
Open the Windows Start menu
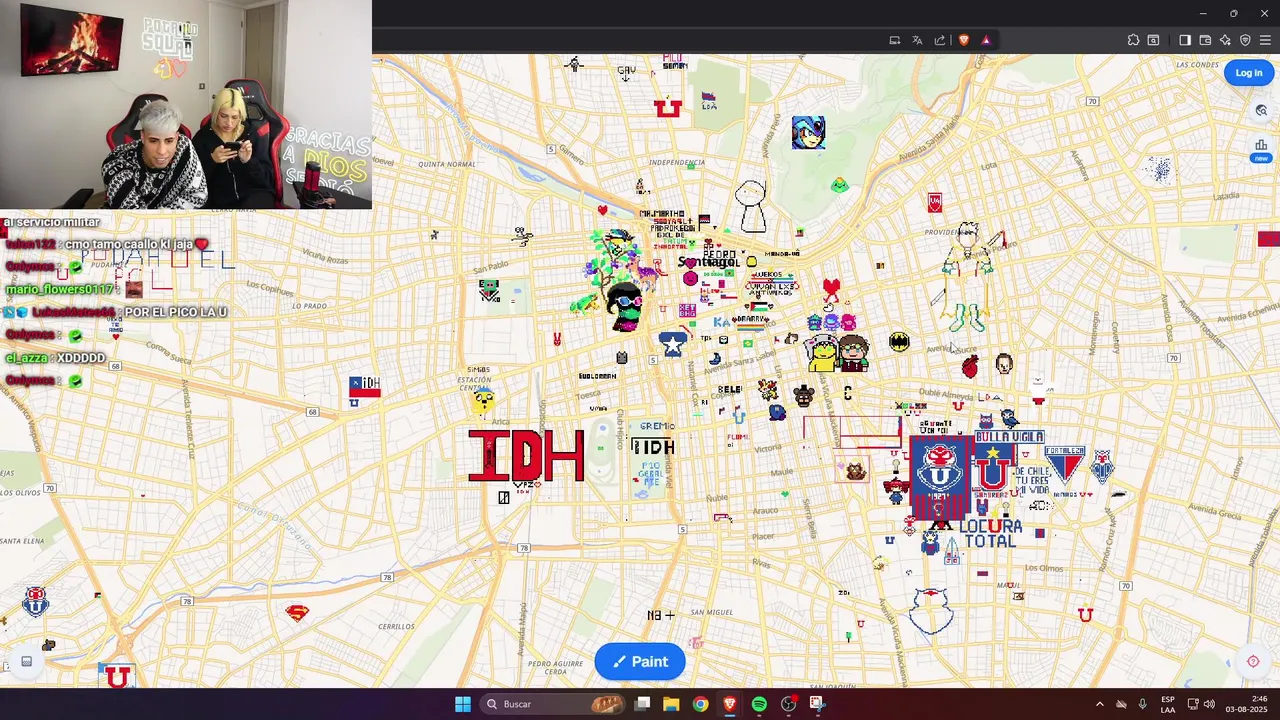(x=463, y=704)
